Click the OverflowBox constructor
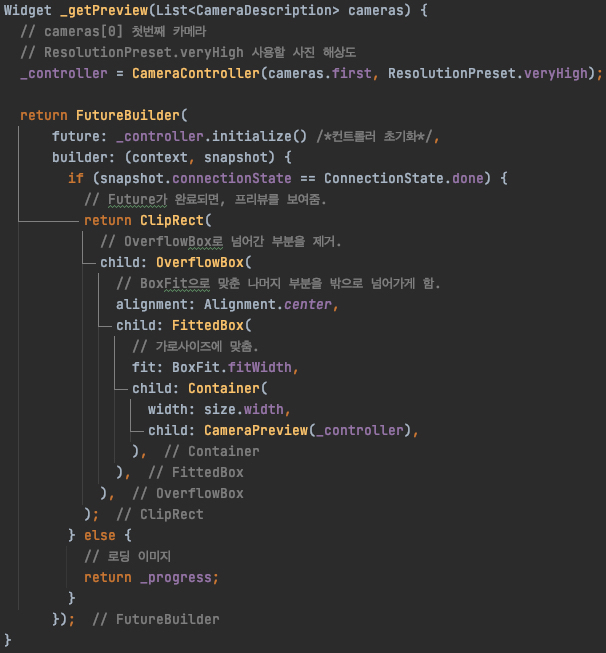The image size is (606, 653). [x=200, y=262]
